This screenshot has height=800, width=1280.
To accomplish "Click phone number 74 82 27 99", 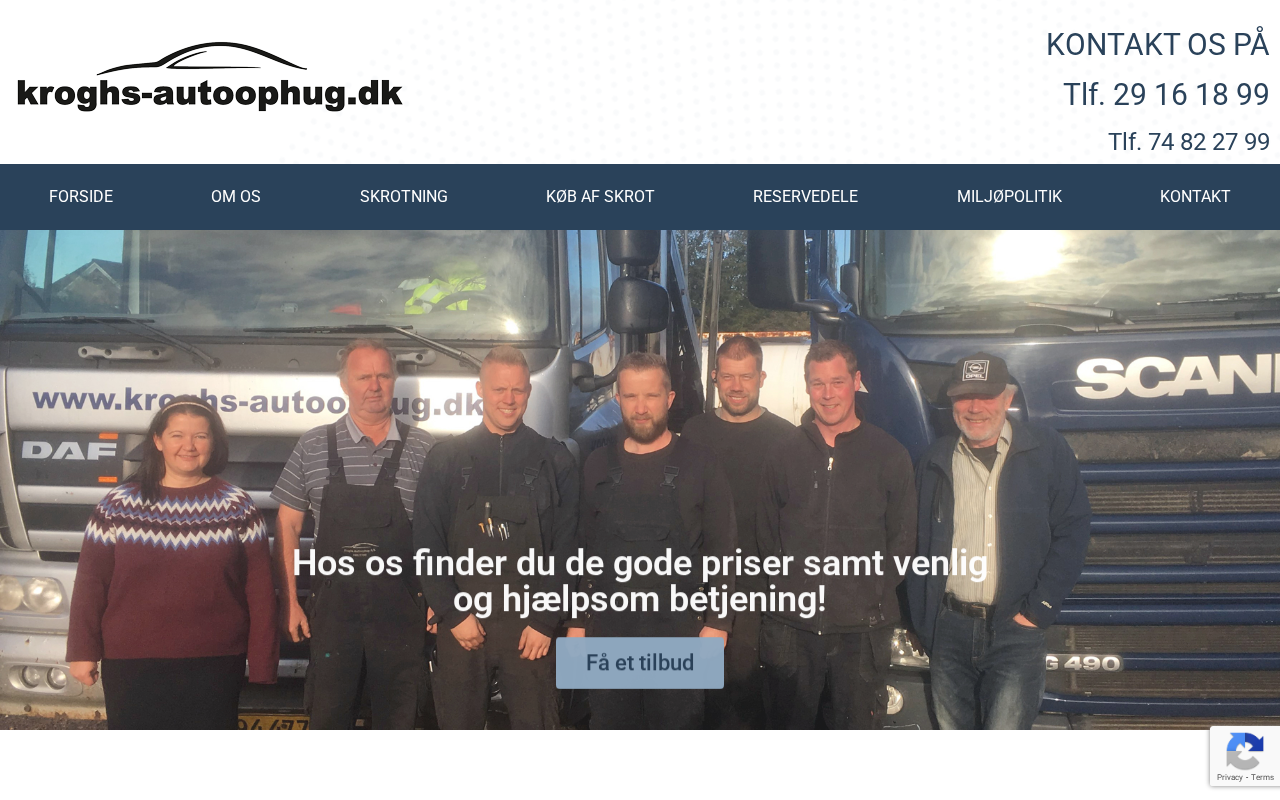I will coord(1189,142).
